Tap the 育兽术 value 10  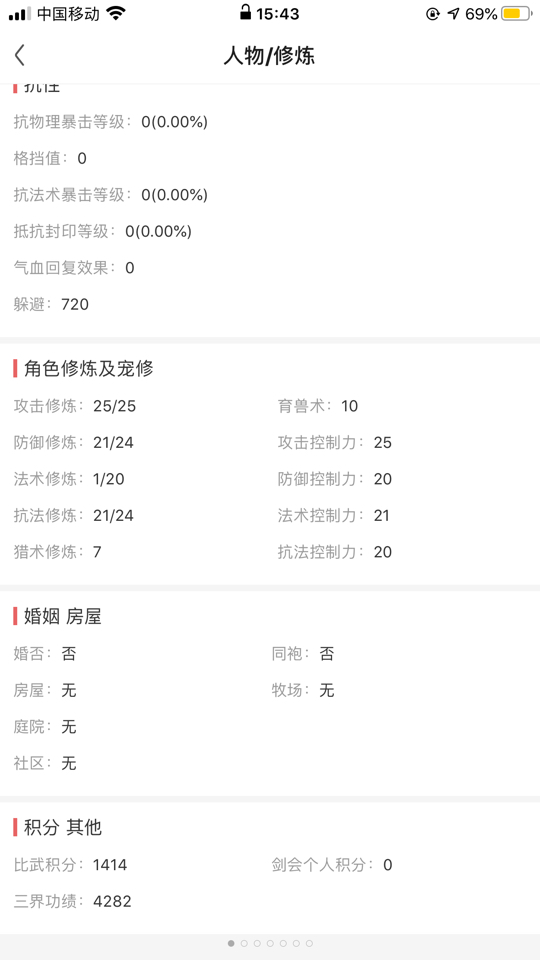tap(350, 406)
